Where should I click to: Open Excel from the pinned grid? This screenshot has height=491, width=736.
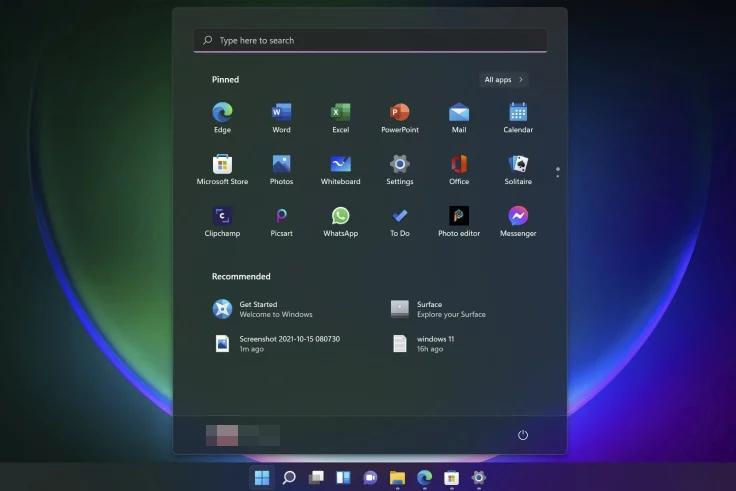point(340,117)
